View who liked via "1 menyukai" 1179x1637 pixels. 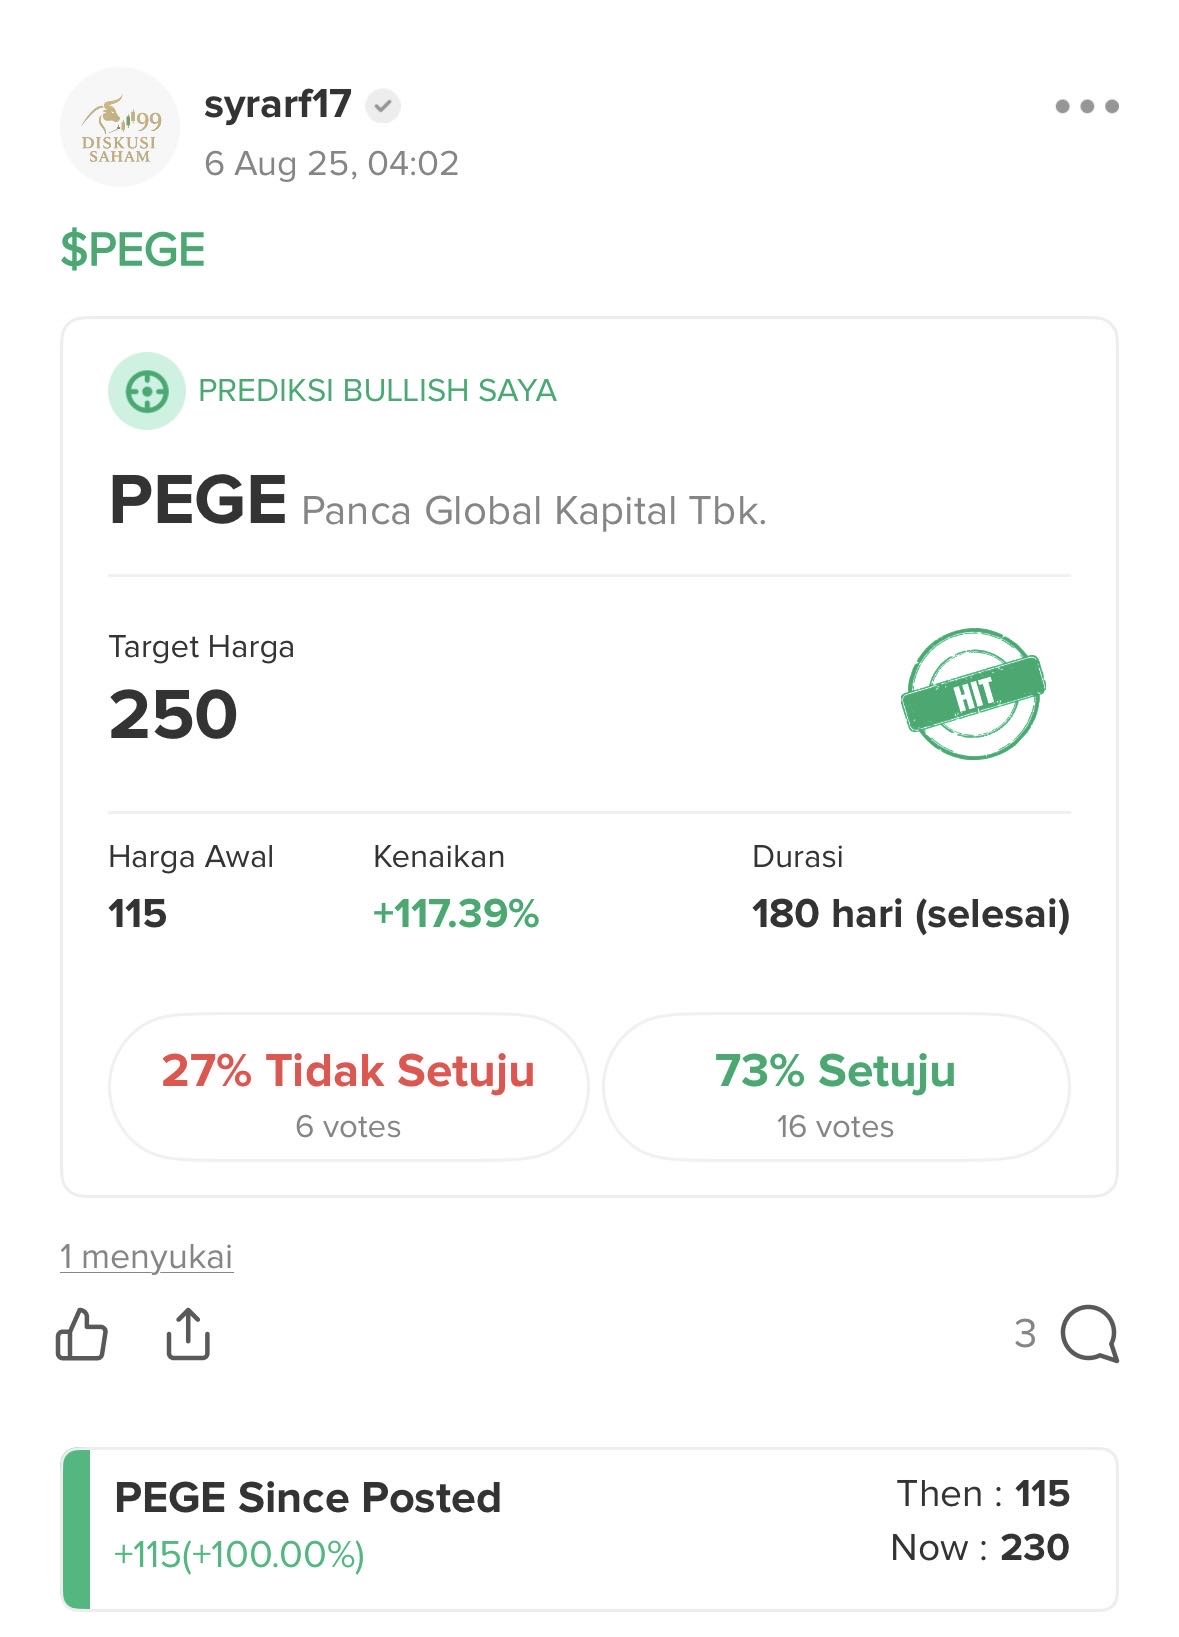[x=146, y=1256]
